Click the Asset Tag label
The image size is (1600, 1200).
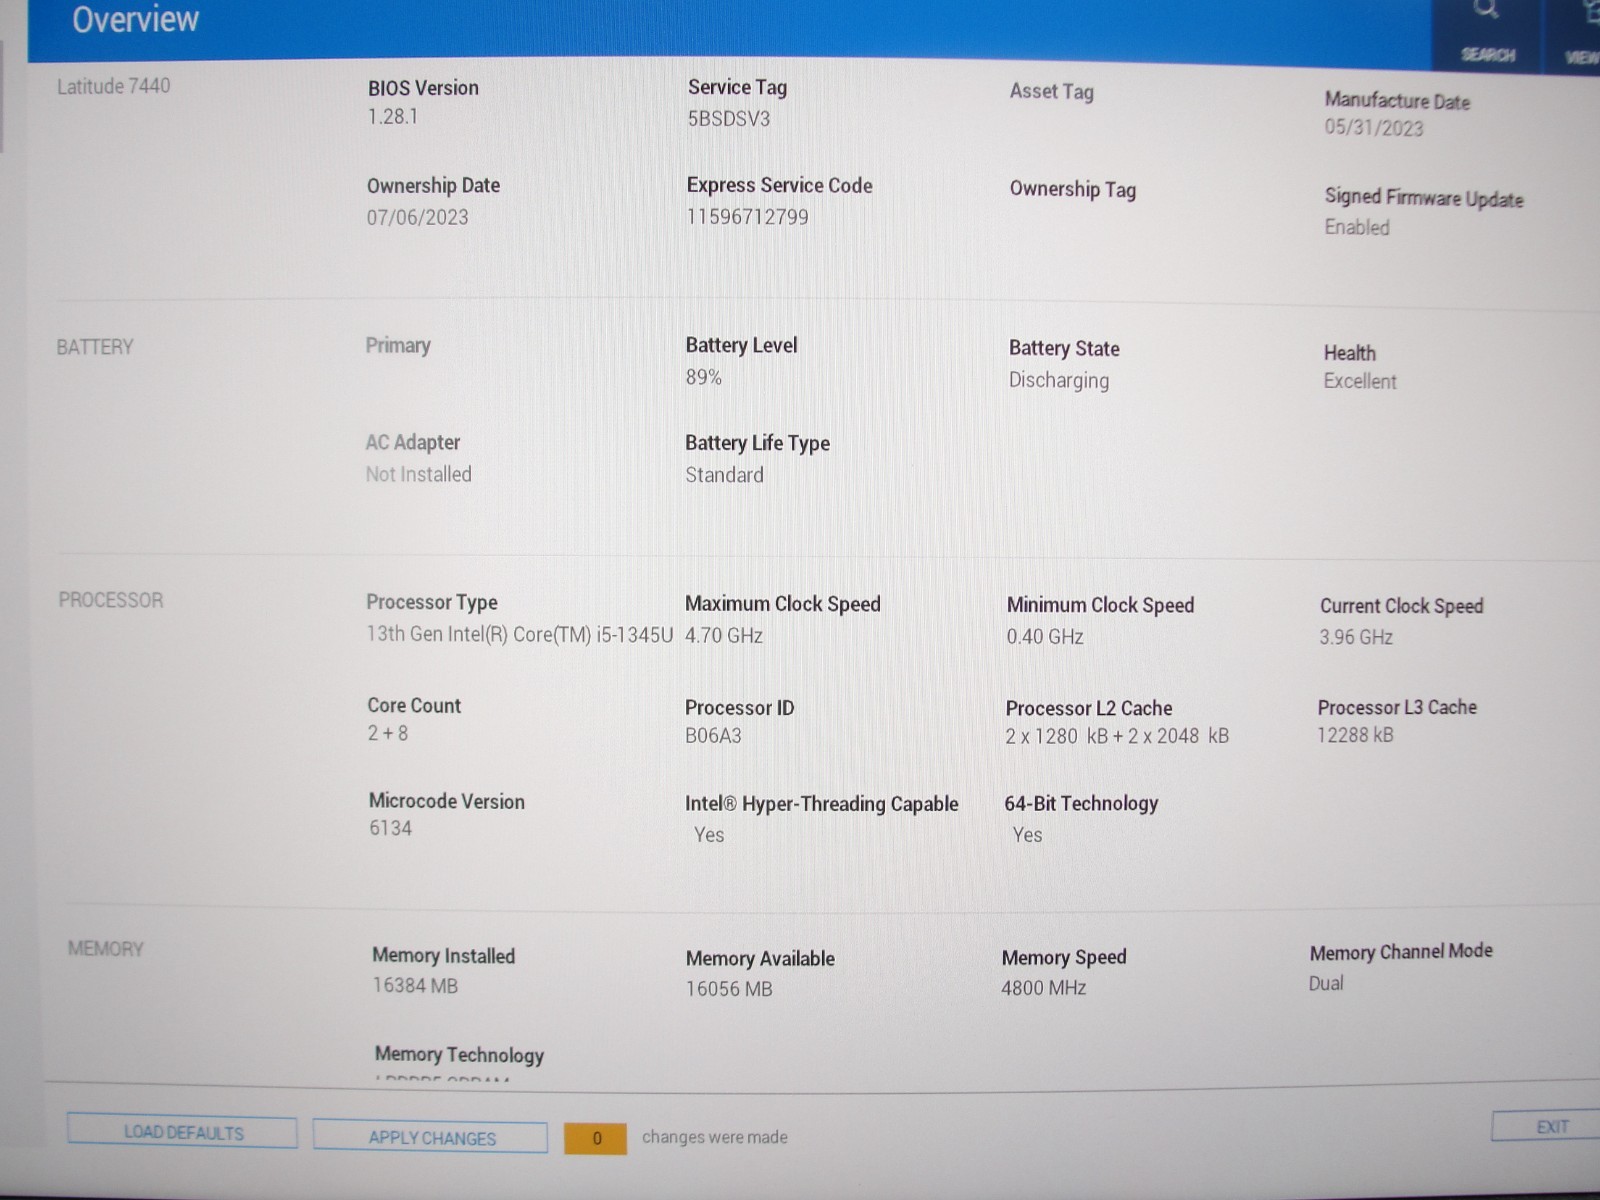(1051, 92)
